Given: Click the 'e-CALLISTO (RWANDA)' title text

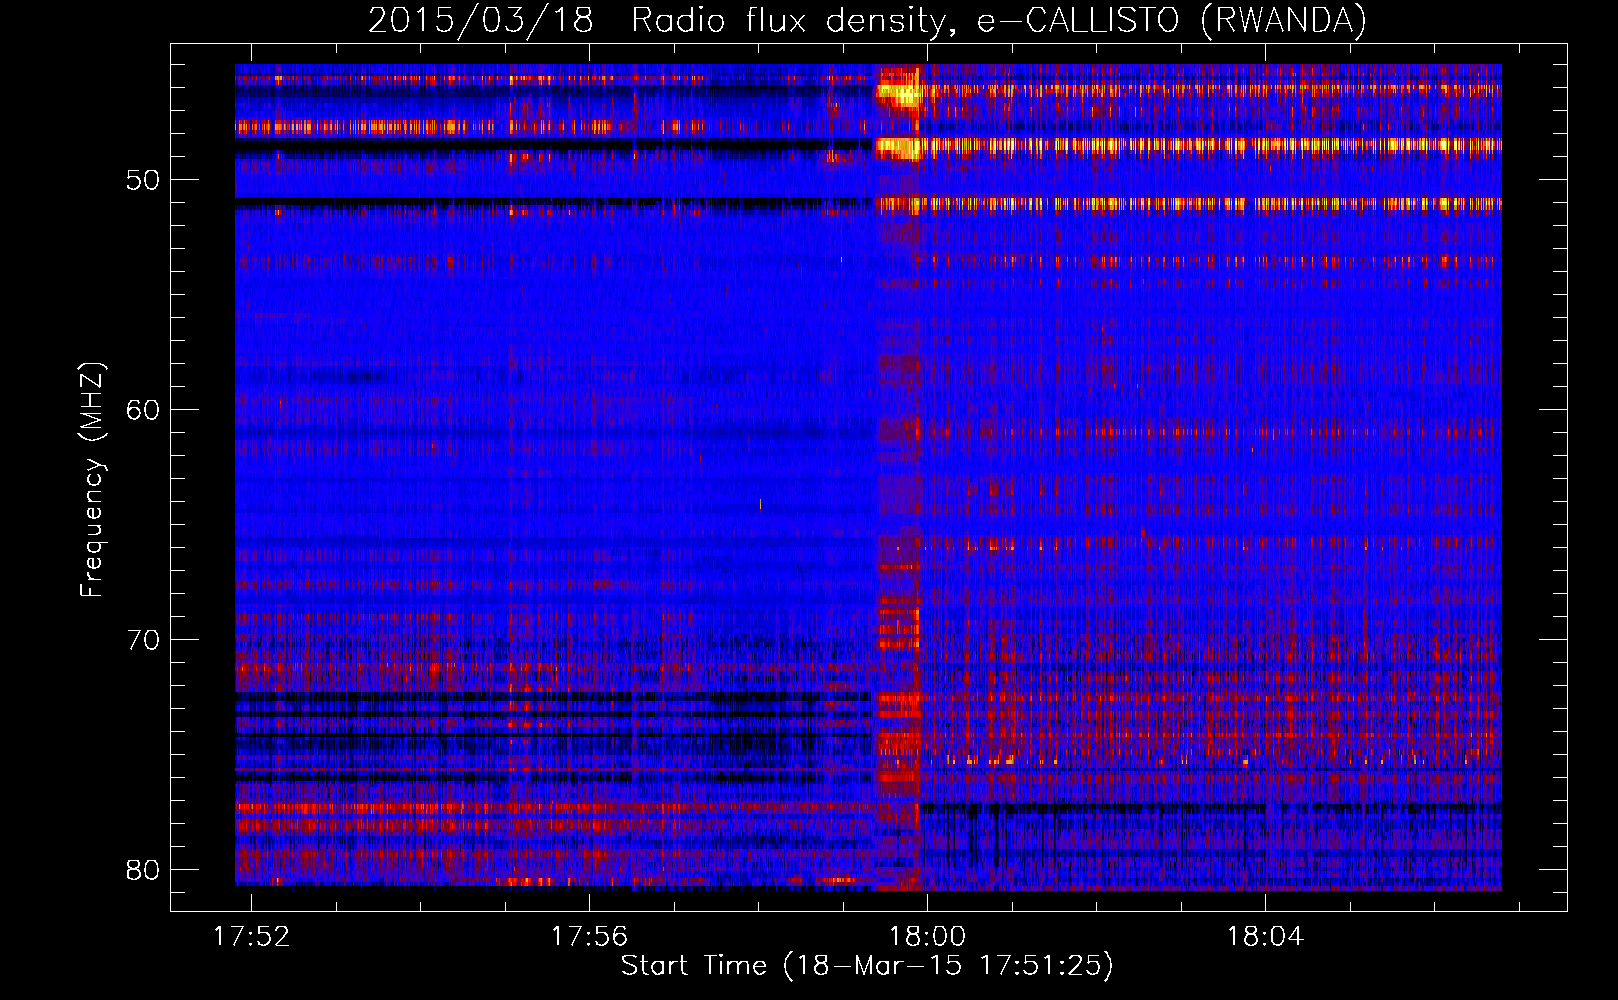Looking at the screenshot, I should [1171, 21].
